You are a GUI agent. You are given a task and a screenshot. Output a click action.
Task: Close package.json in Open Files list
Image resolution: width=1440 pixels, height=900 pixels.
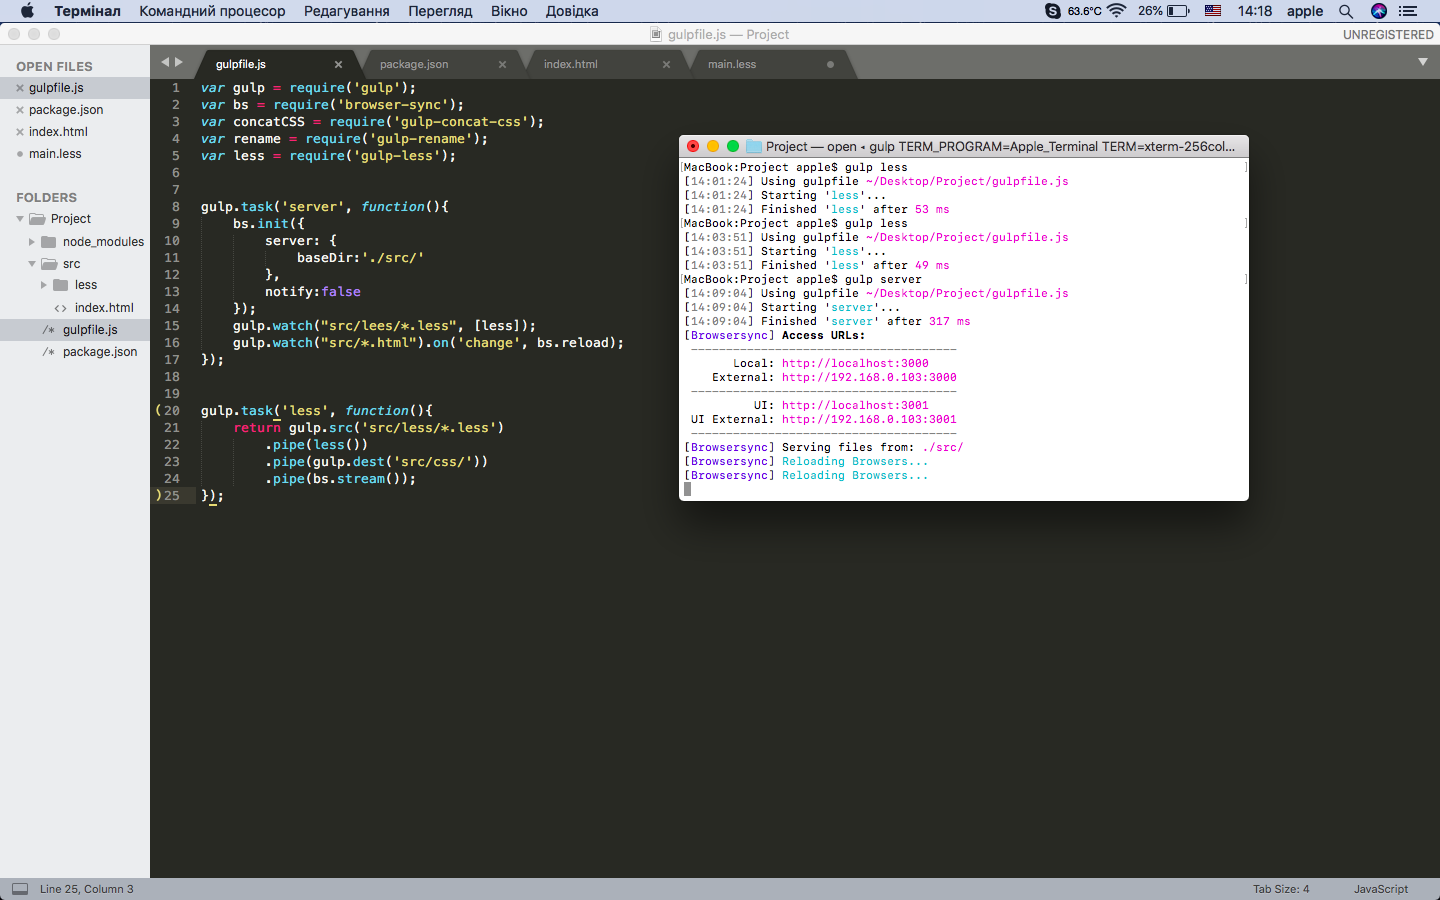click(20, 110)
